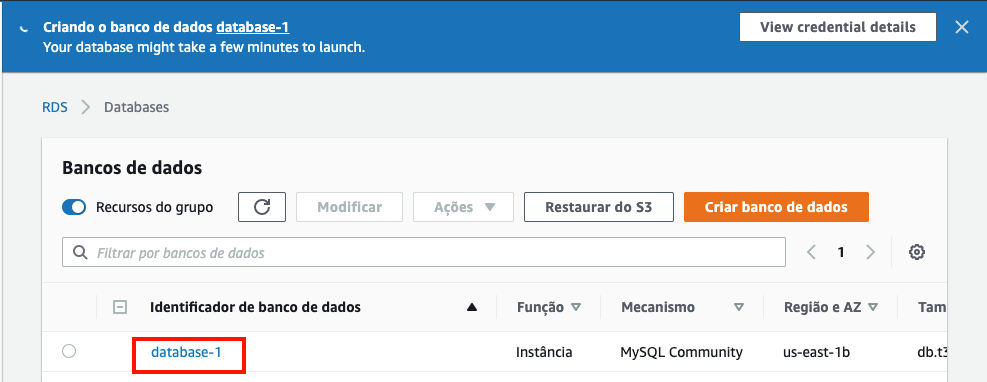Viewport: 987px width, 382px height.
Task: Expand the Ações dropdown menu
Action: pos(463,207)
